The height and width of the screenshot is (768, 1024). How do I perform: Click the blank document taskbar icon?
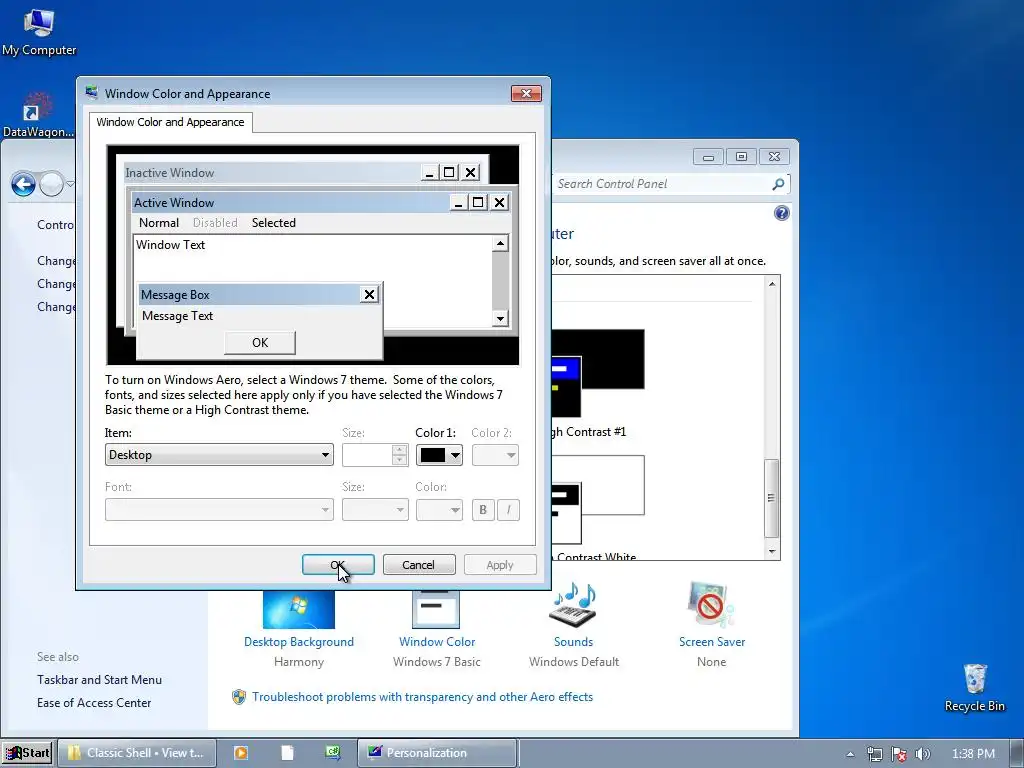tap(287, 752)
